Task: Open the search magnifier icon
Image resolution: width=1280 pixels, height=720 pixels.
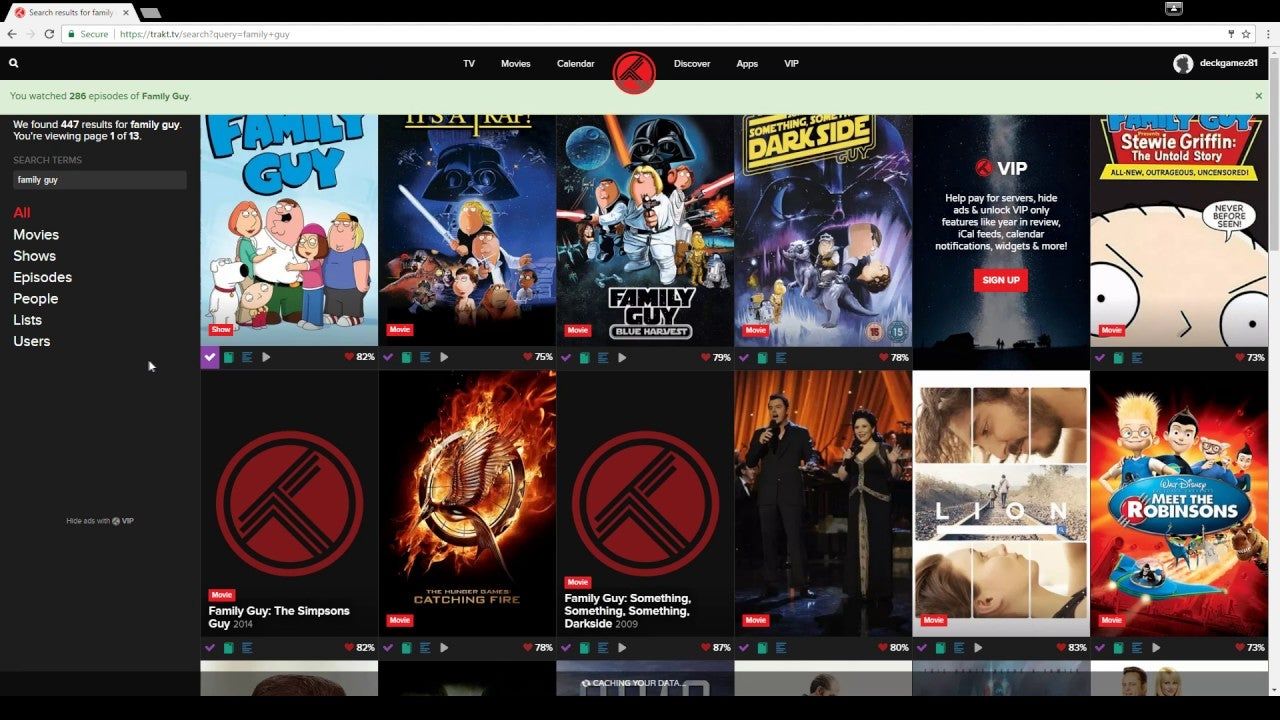Action: [x=13, y=63]
